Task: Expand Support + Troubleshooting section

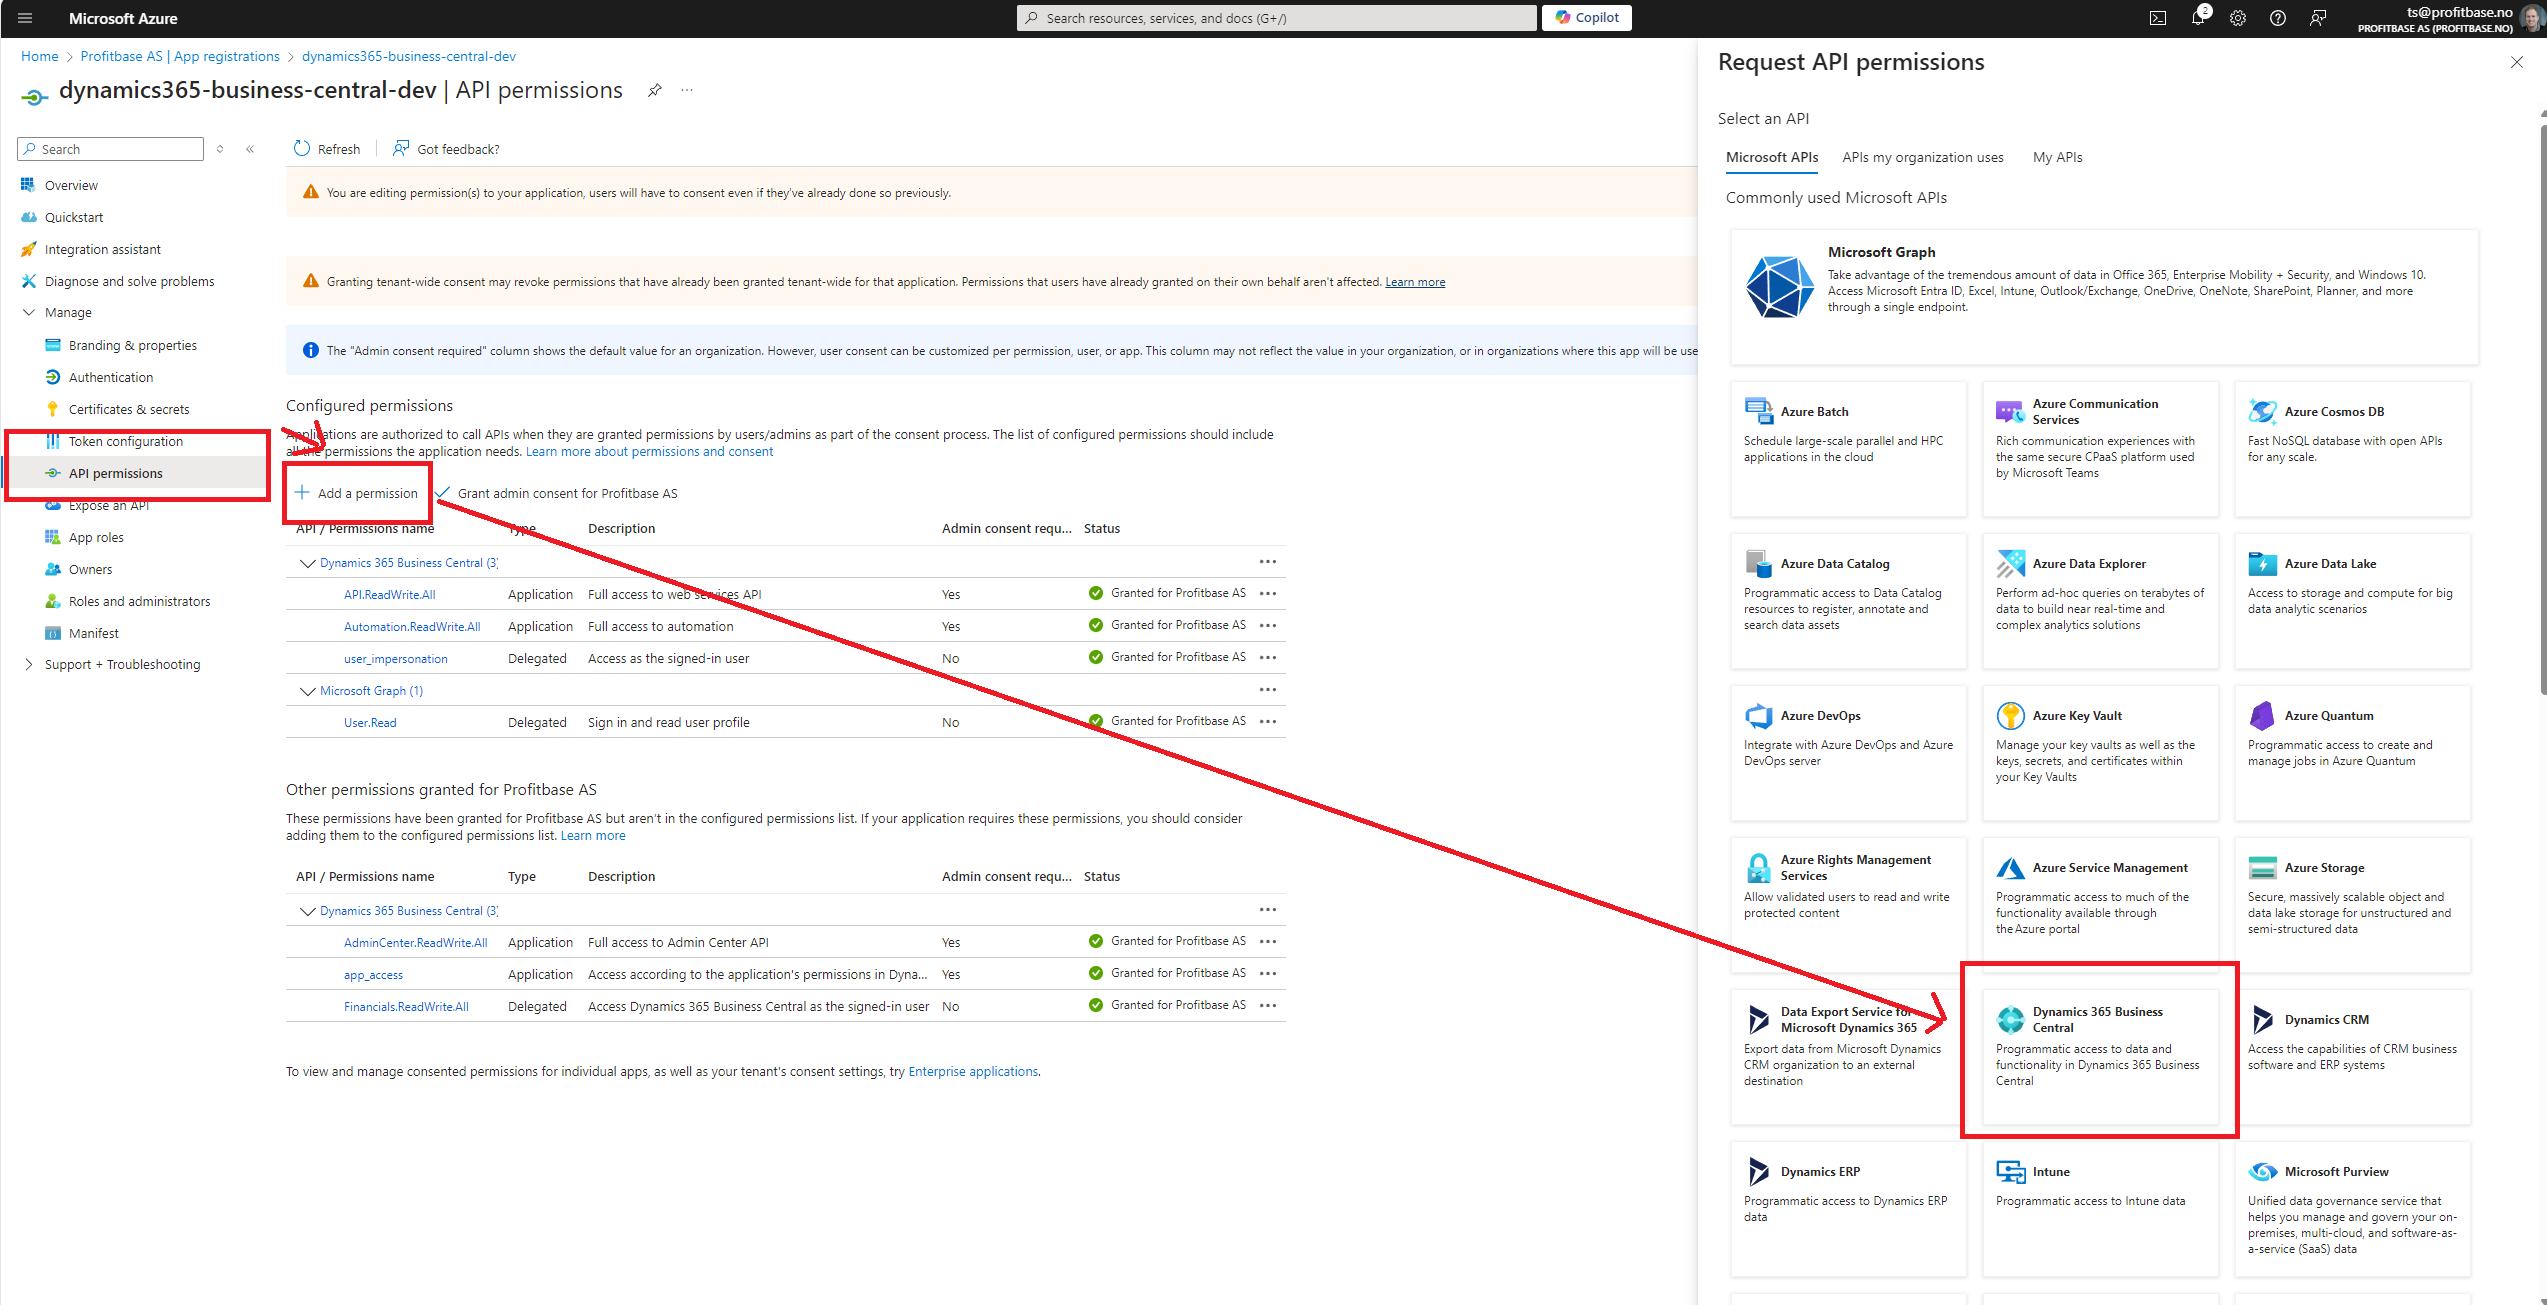Action: [28, 664]
